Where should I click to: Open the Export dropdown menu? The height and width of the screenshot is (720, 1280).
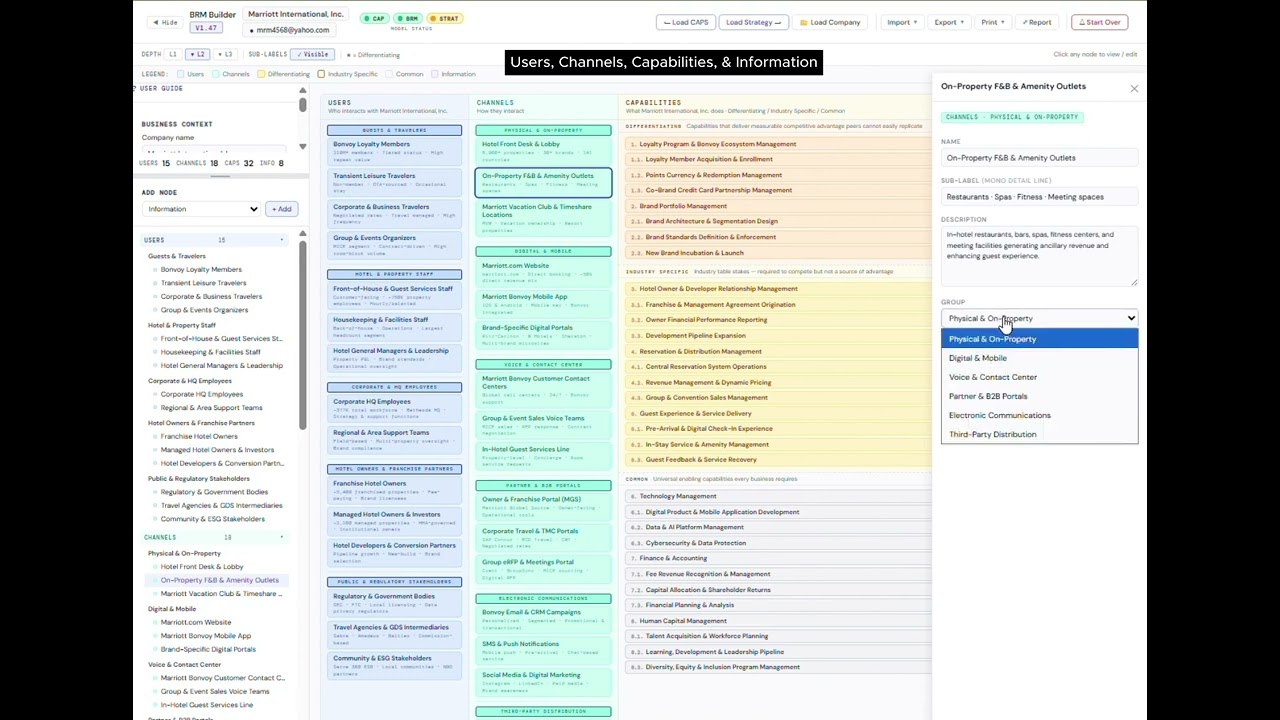tap(948, 22)
